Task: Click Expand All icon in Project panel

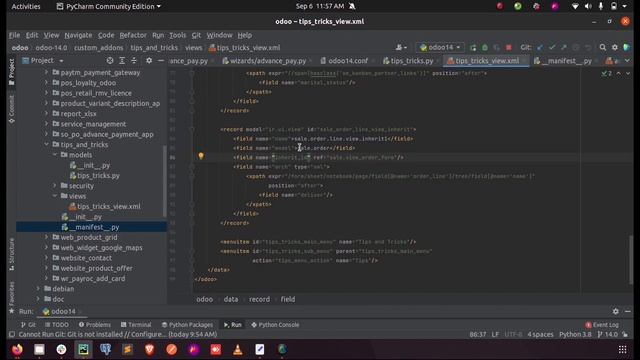Action: tap(122, 61)
